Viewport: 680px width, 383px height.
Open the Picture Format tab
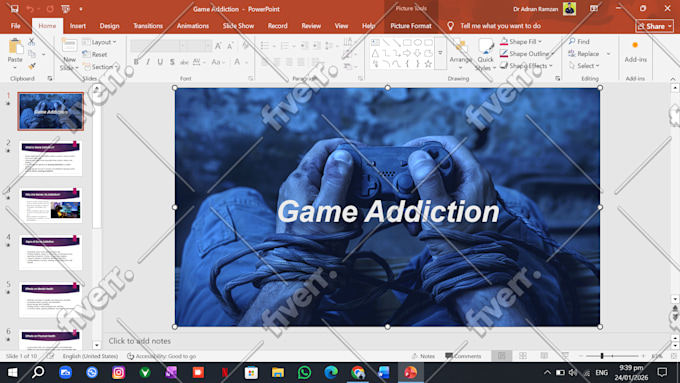411,26
